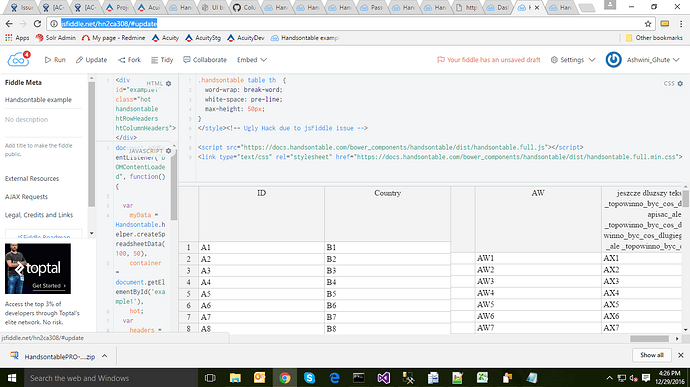Expand HandsontablePRO download options chevron
The image size is (690, 387).
(104, 356)
